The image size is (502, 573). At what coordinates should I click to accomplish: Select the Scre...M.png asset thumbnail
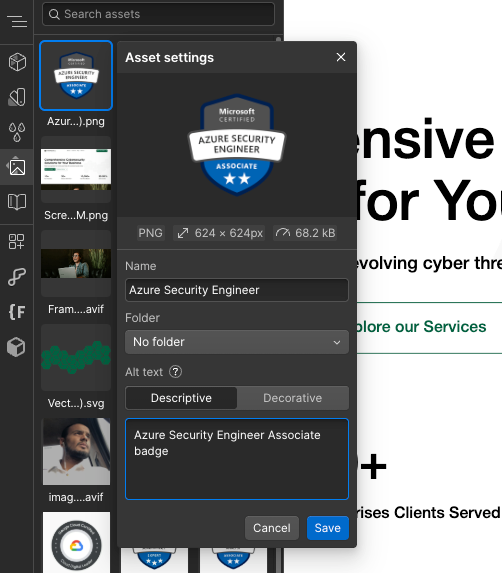click(76, 169)
